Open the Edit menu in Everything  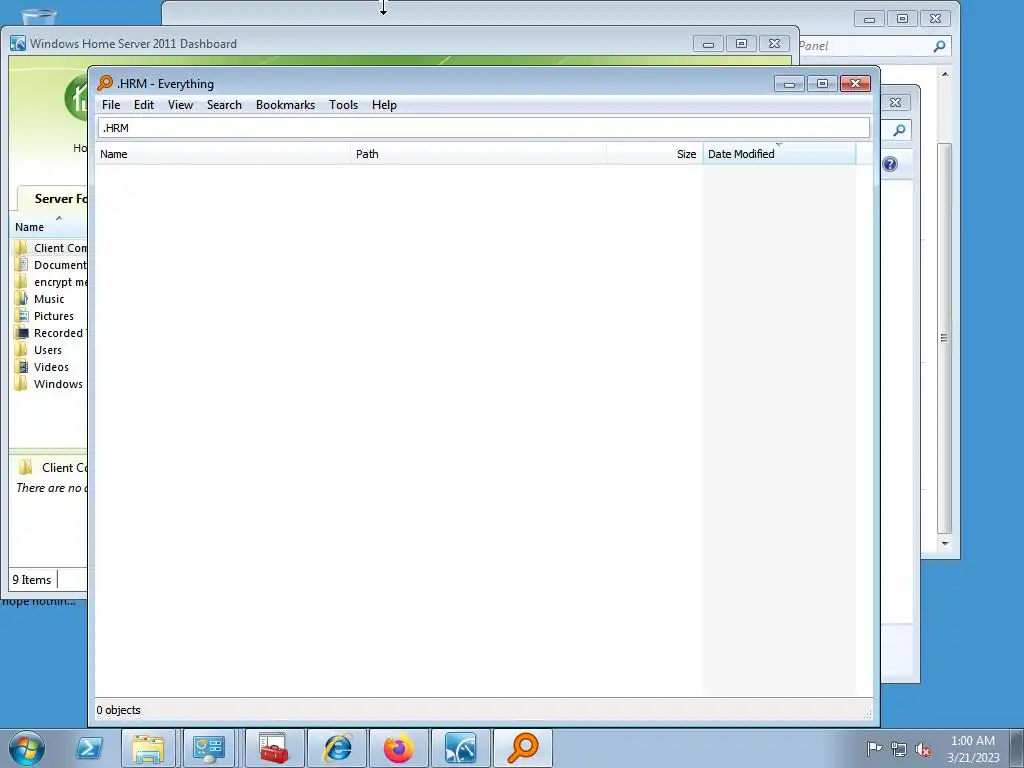pyautogui.click(x=144, y=105)
